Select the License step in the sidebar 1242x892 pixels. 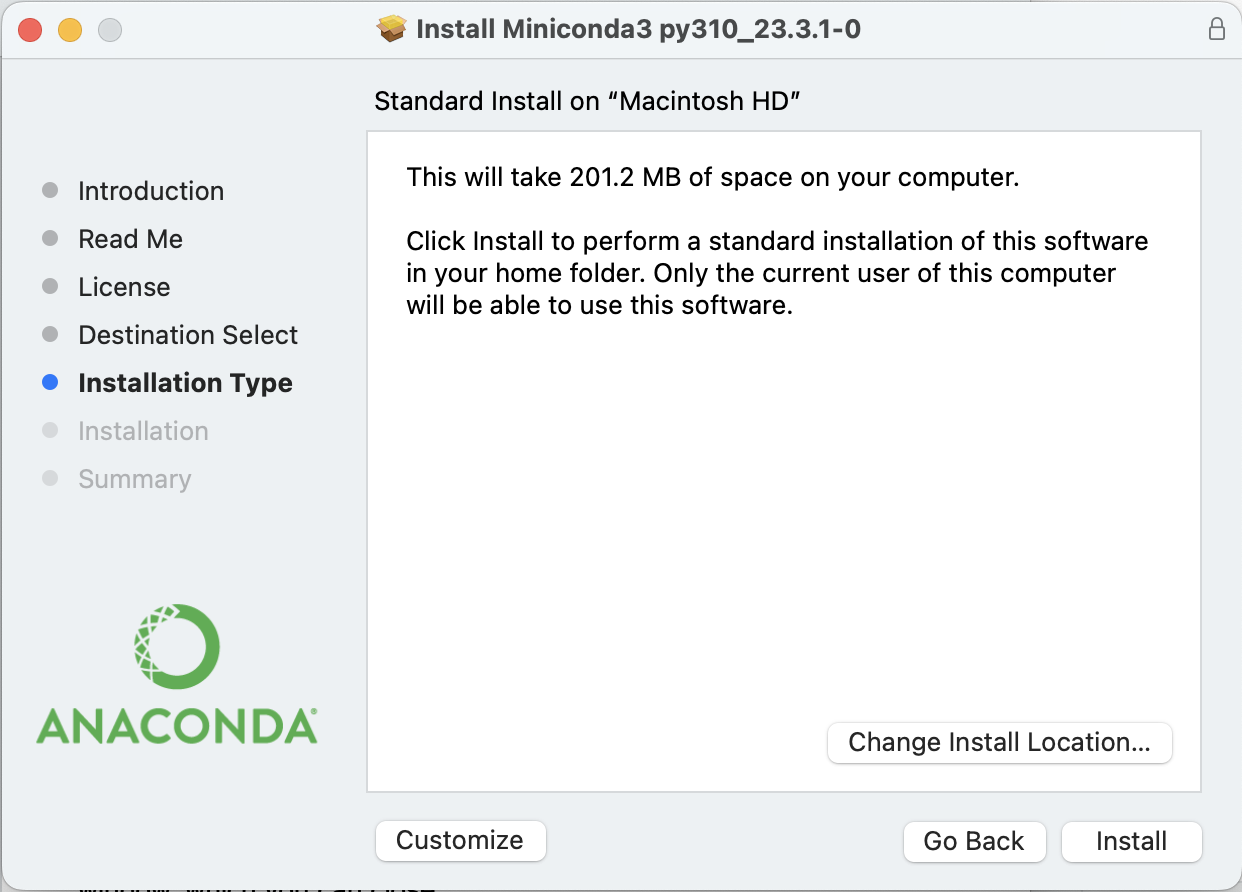point(124,286)
